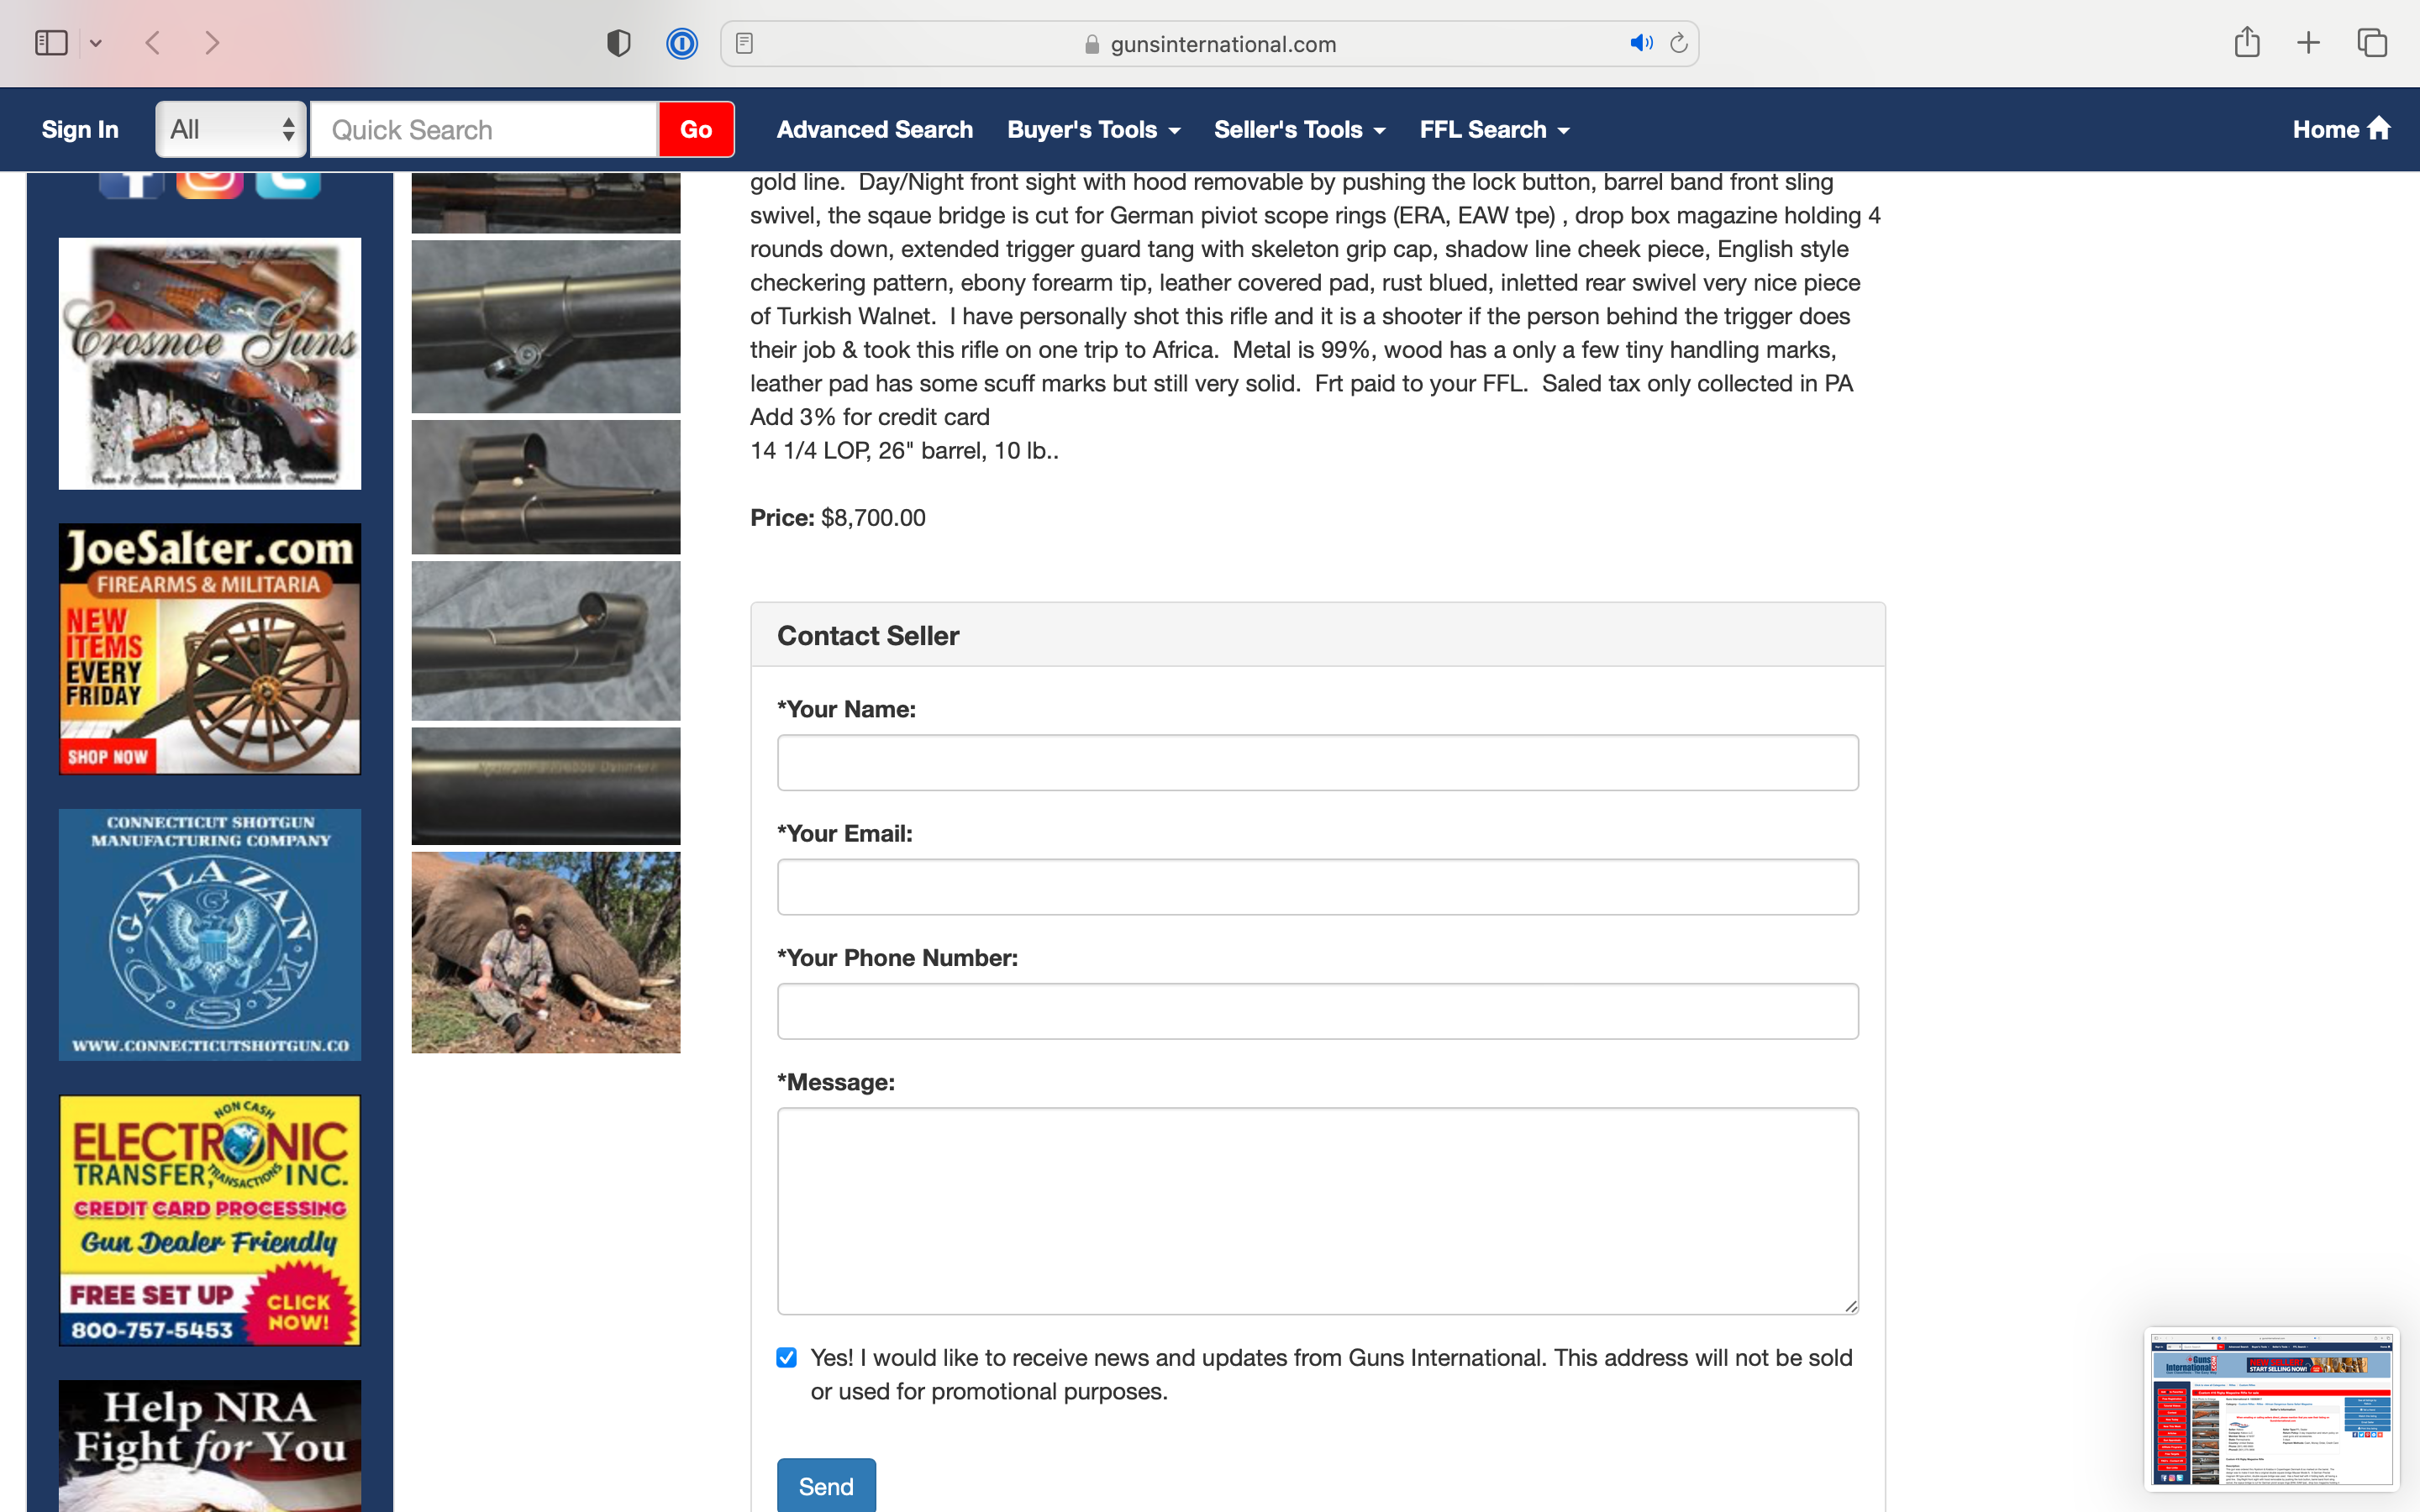Go to Home with house icon

click(2341, 129)
